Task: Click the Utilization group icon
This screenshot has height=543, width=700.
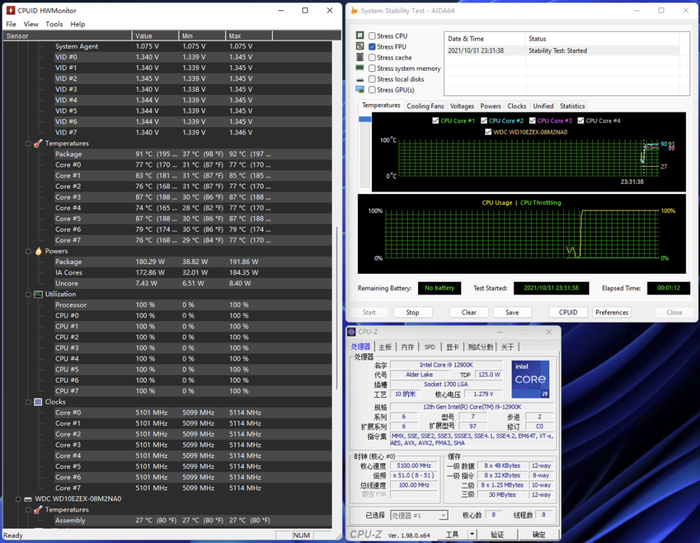Action: (x=38, y=295)
